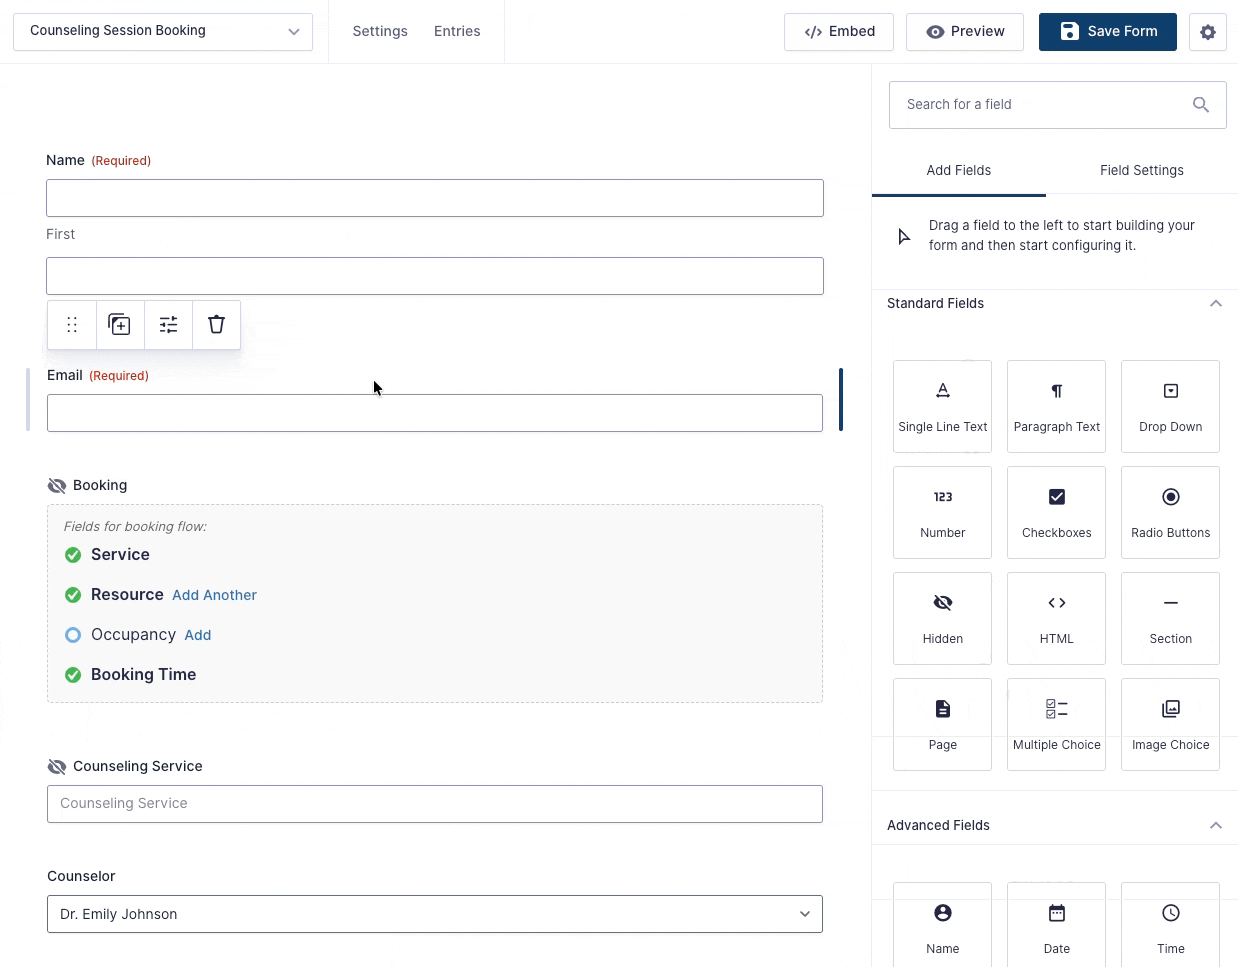
Task: Delete the field using the trash icon
Action: coord(216,325)
